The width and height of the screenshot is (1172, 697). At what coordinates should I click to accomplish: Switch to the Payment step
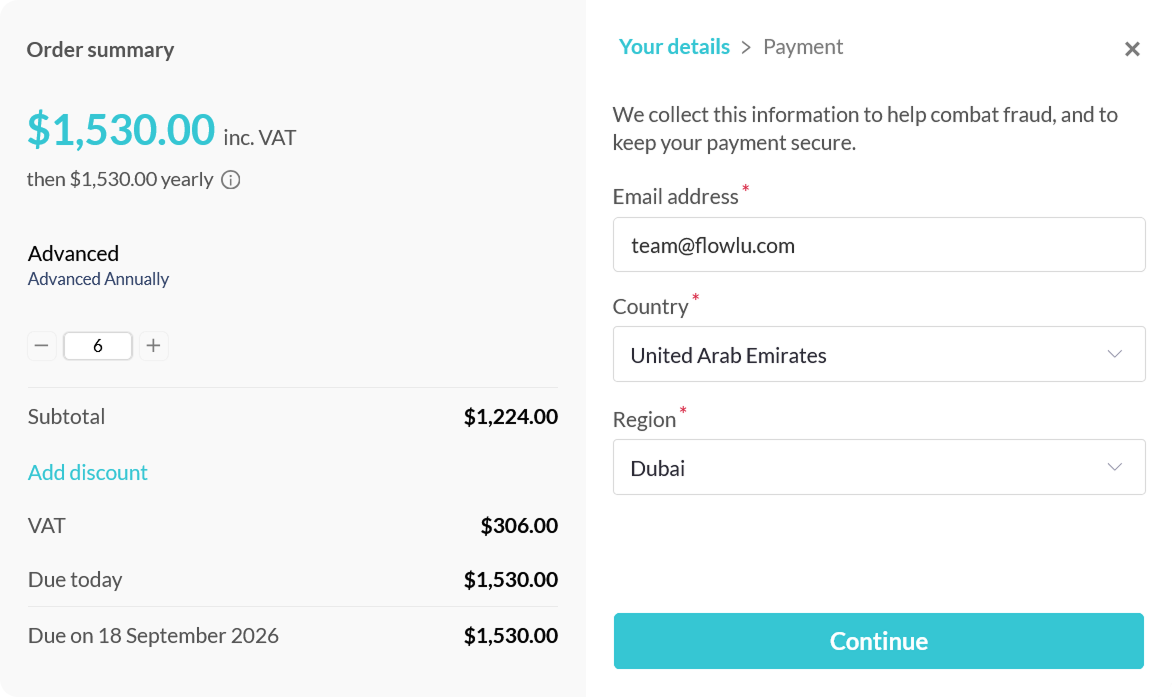coord(803,47)
